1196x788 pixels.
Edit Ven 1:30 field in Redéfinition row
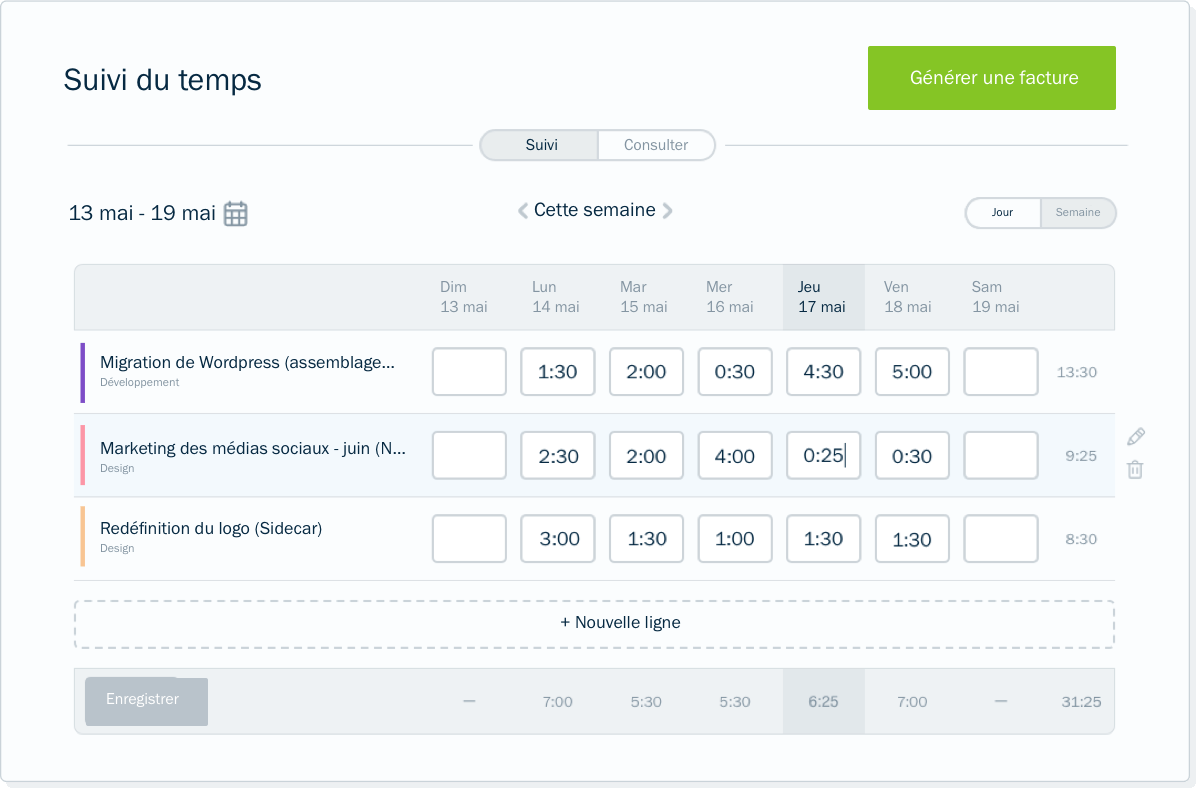point(912,539)
